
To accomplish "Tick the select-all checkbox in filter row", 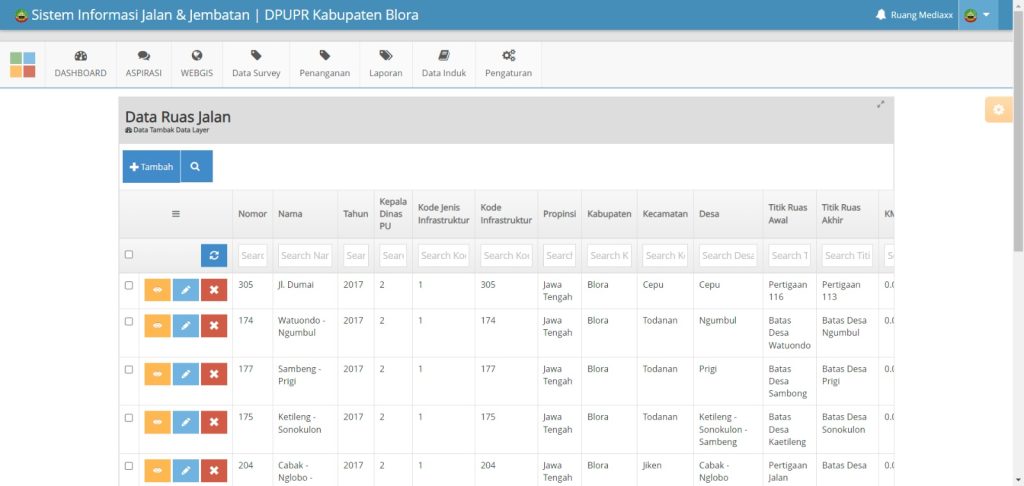I will pos(129,255).
